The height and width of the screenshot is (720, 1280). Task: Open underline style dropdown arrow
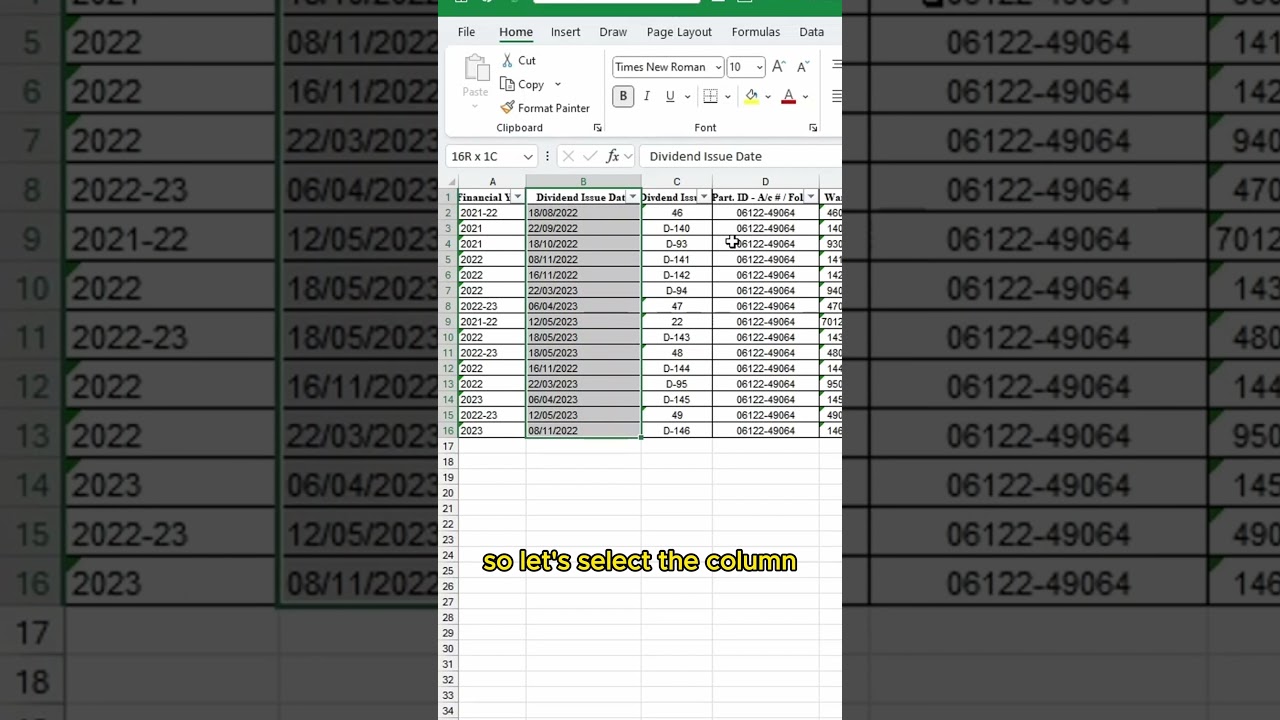point(687,97)
